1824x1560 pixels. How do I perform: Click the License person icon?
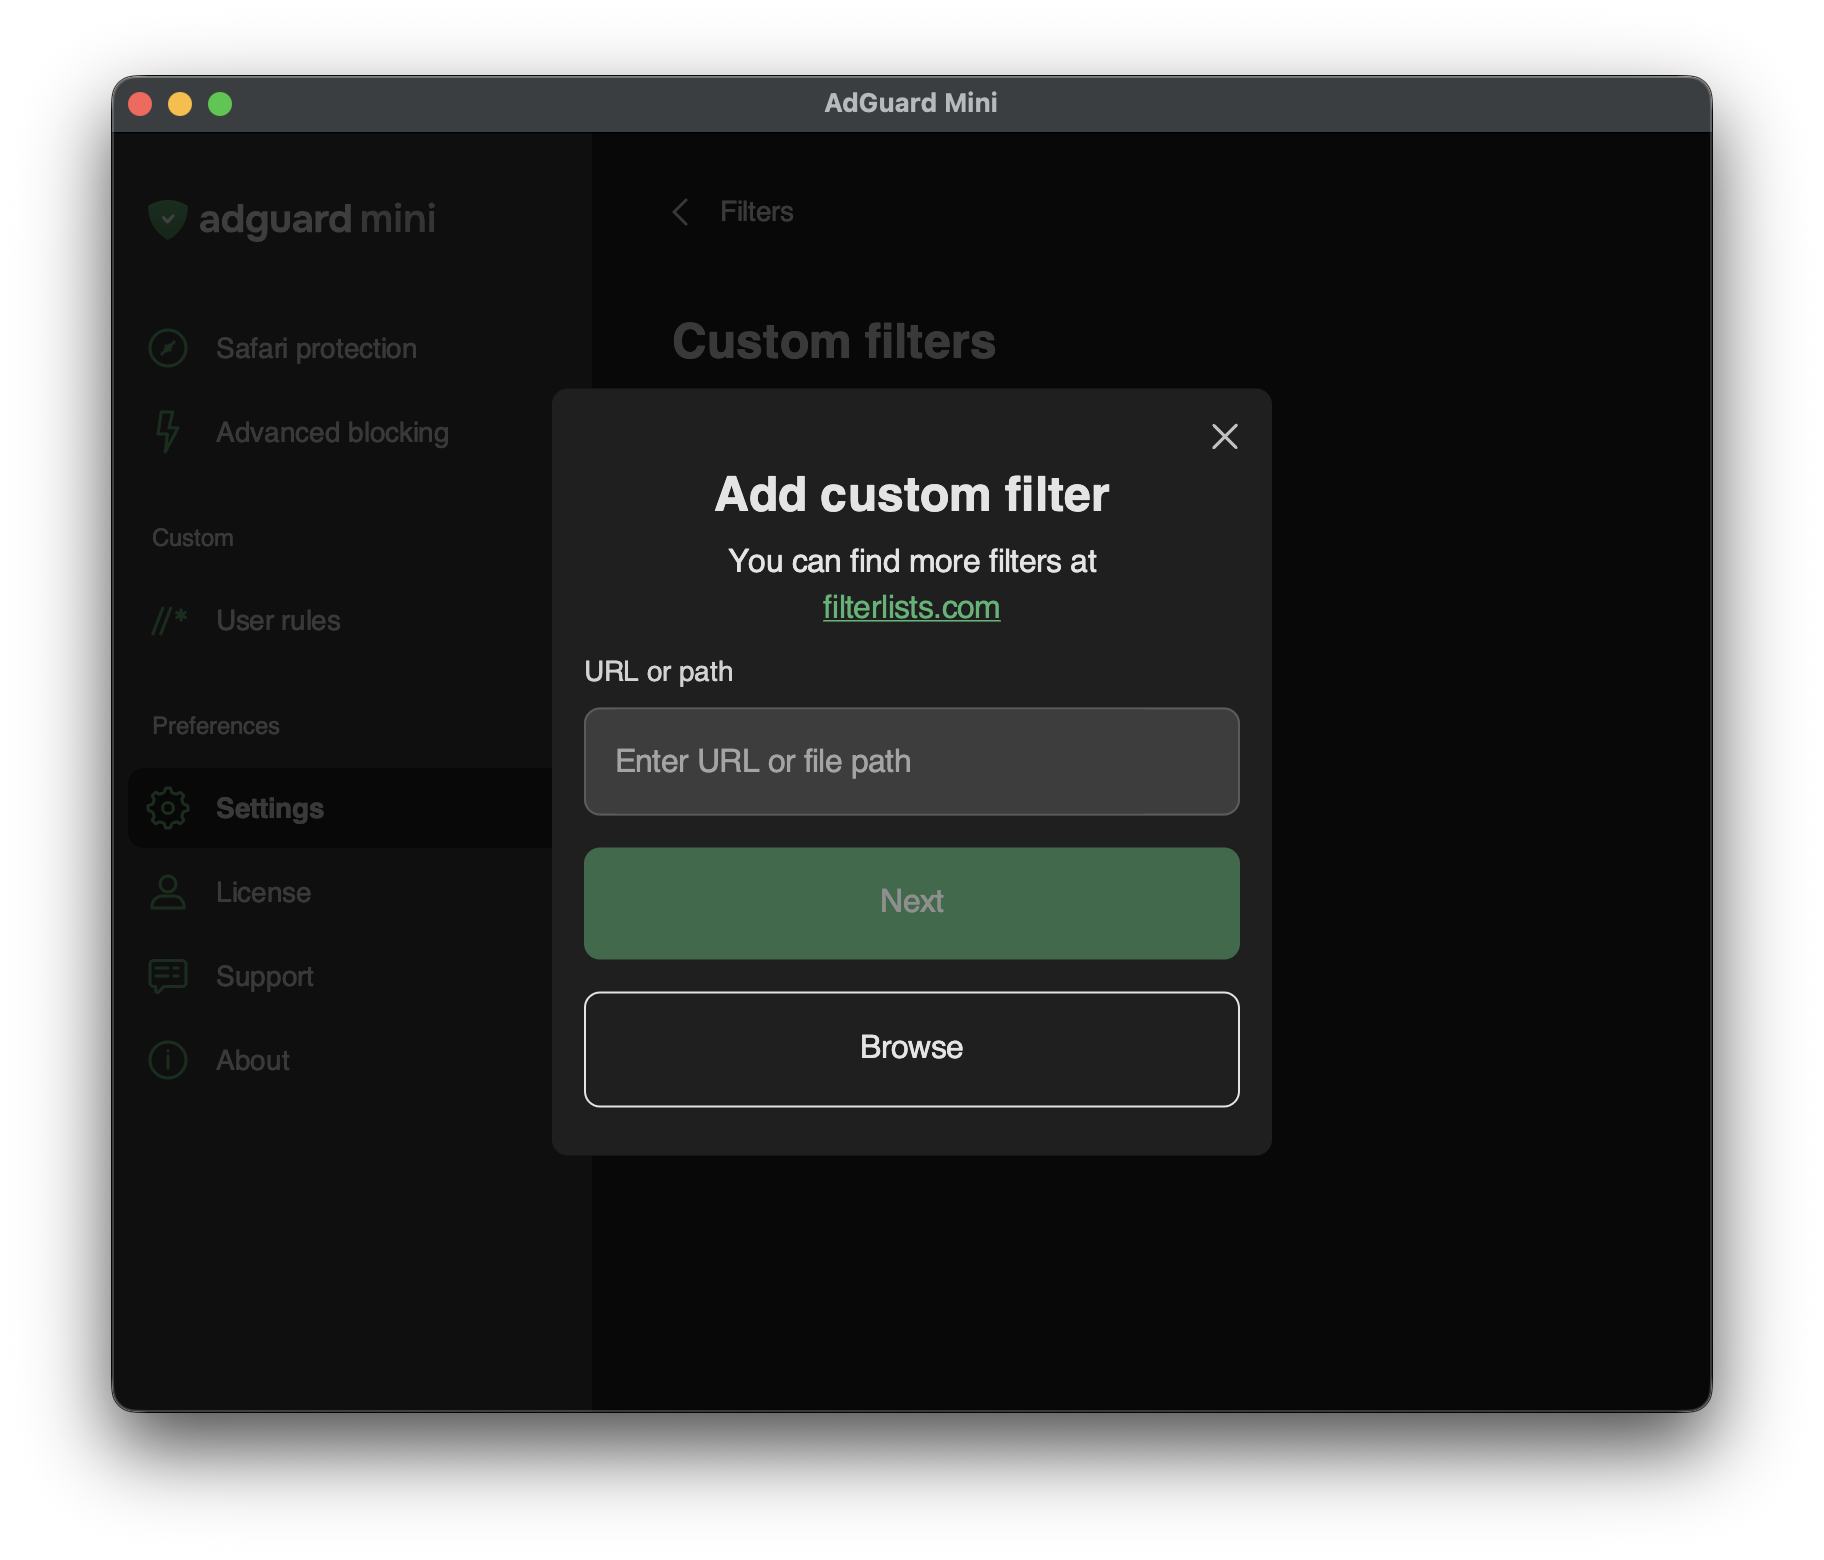tap(168, 892)
